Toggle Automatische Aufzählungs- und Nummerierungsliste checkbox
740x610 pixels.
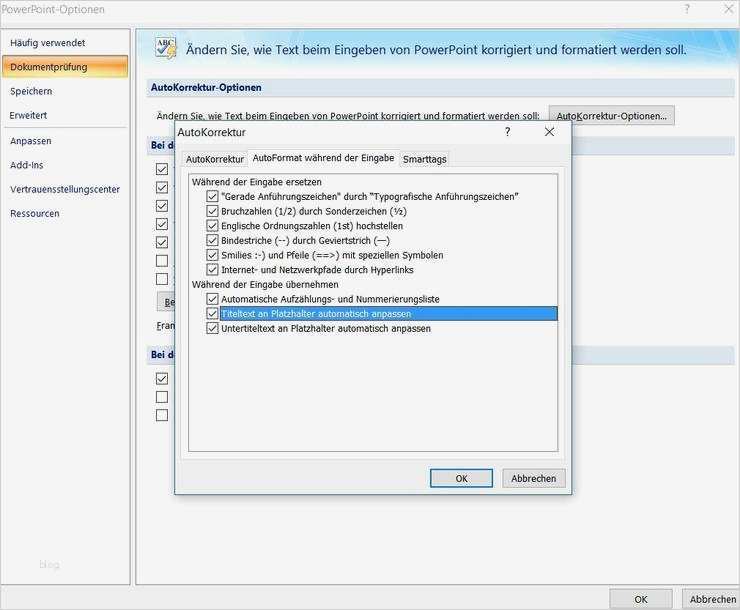(212, 299)
